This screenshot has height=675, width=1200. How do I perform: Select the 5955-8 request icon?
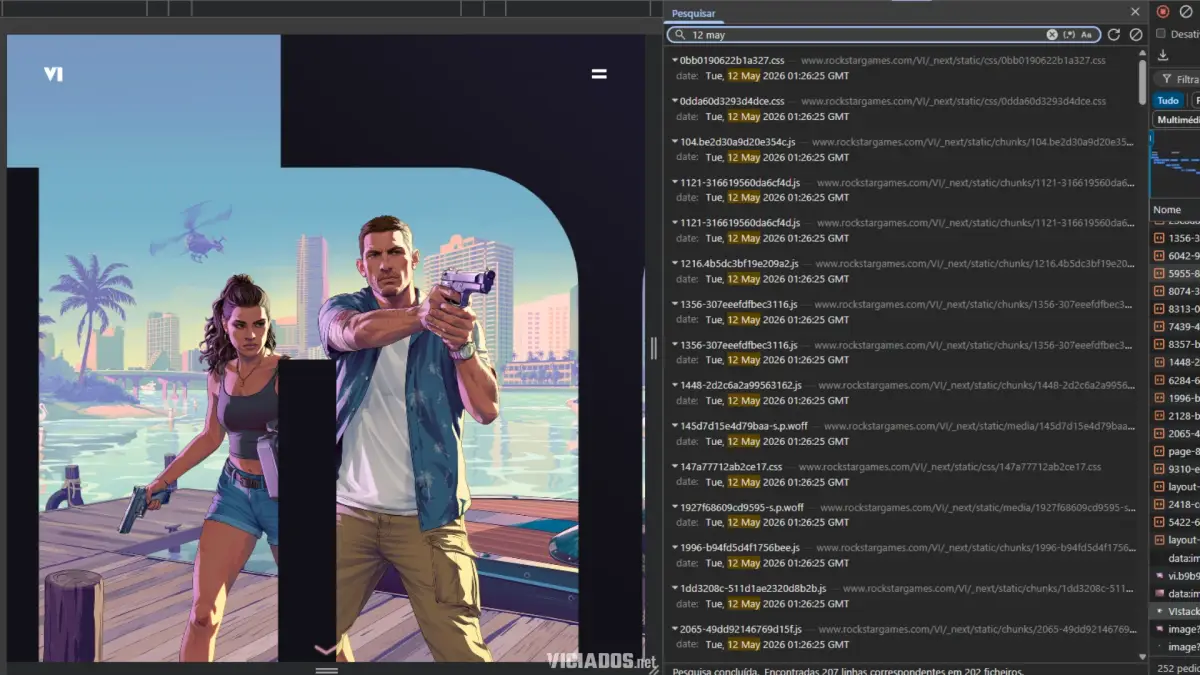point(1159,273)
